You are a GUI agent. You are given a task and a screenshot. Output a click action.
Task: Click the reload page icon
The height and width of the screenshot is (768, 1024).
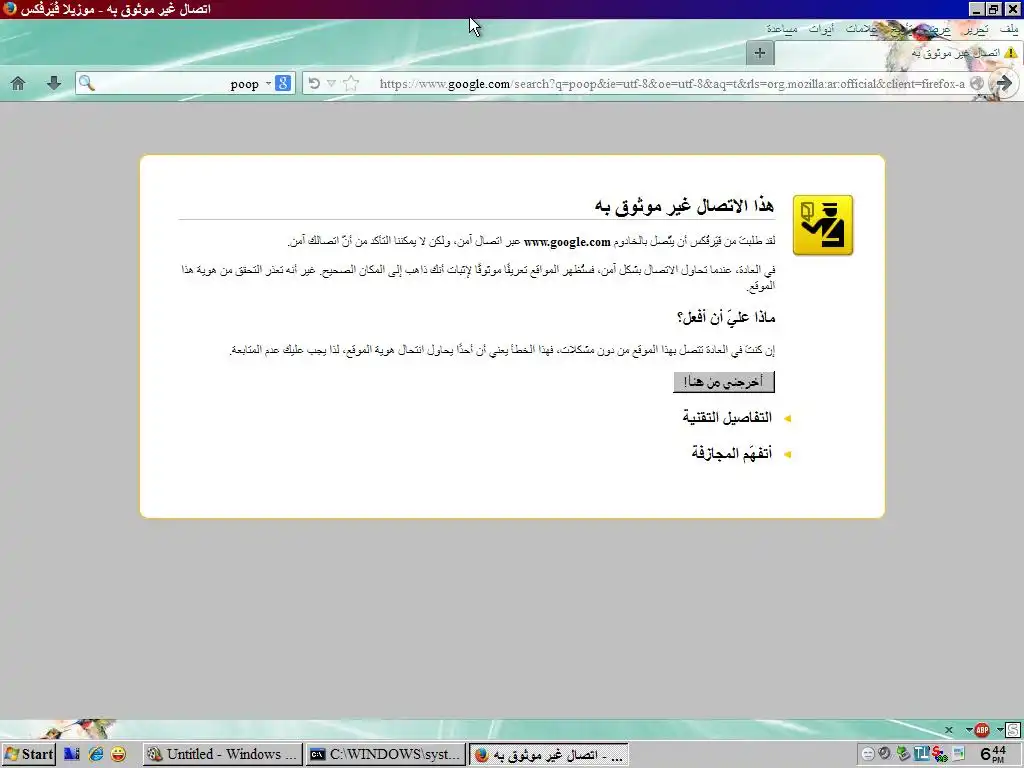[x=314, y=84]
